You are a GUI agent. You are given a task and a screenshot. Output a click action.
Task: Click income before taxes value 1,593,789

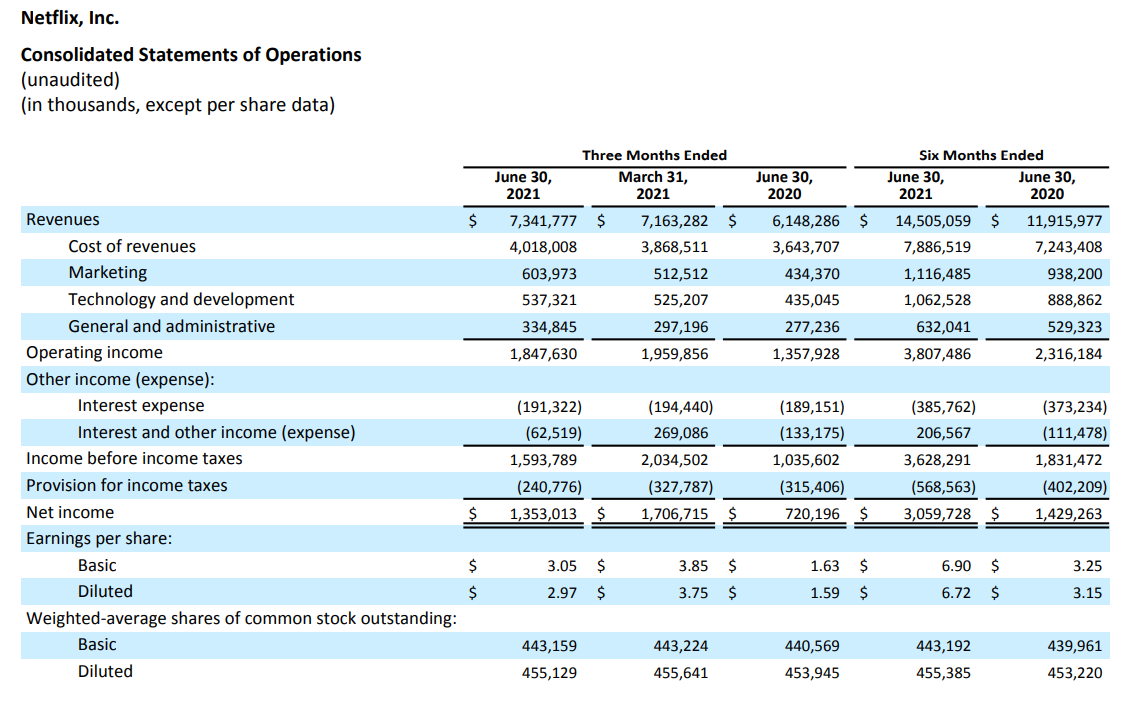point(543,460)
